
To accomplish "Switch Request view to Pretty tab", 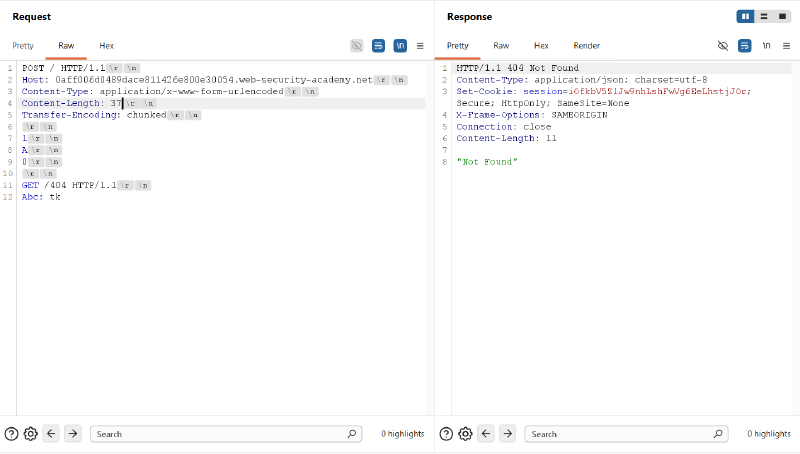I will [23, 46].
